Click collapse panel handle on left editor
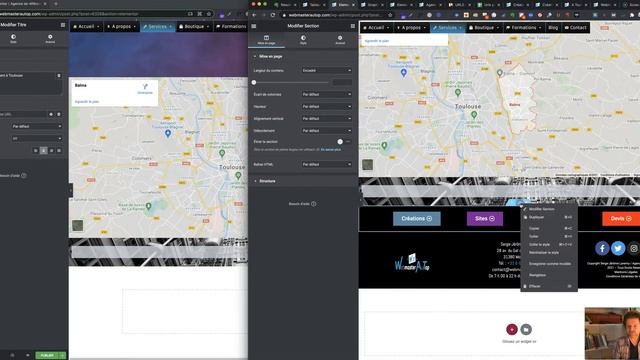640x360 pixels. tap(71, 190)
